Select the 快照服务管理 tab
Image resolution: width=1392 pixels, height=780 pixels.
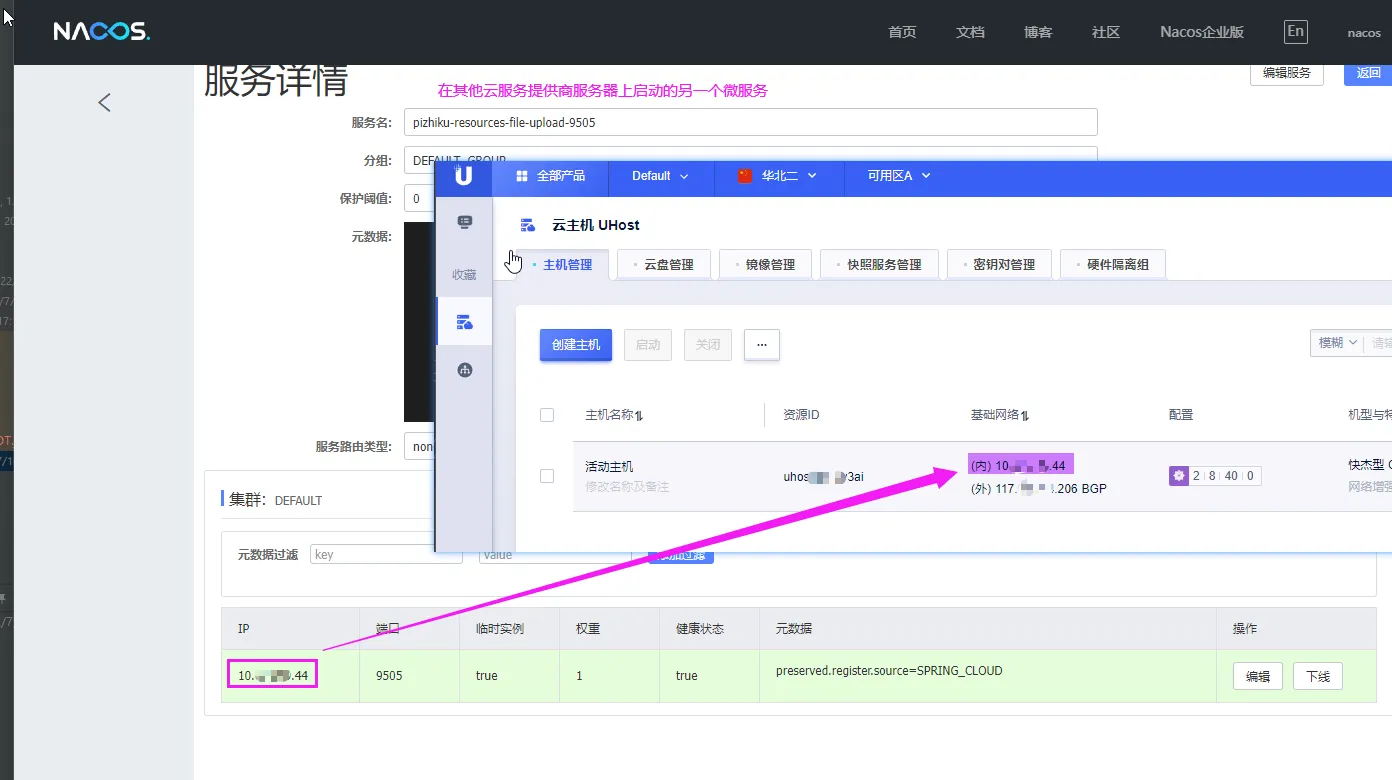click(x=879, y=265)
